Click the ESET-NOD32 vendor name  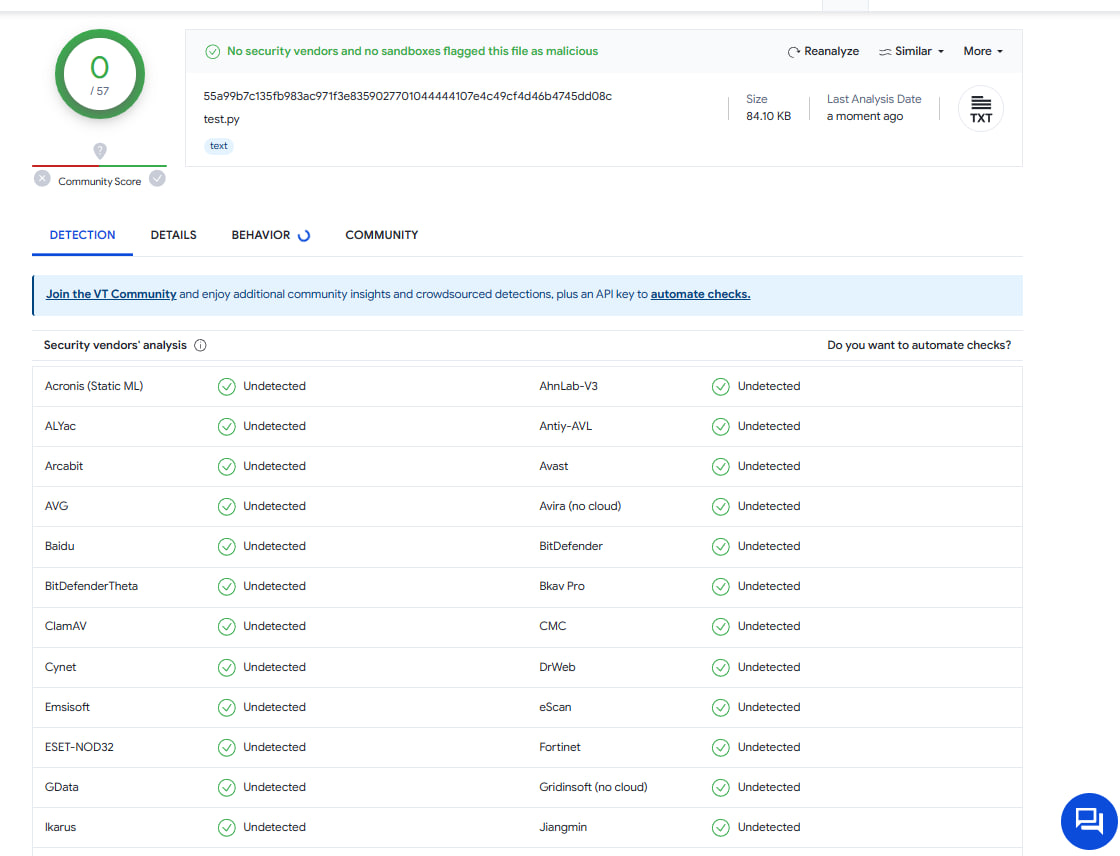[79, 747]
